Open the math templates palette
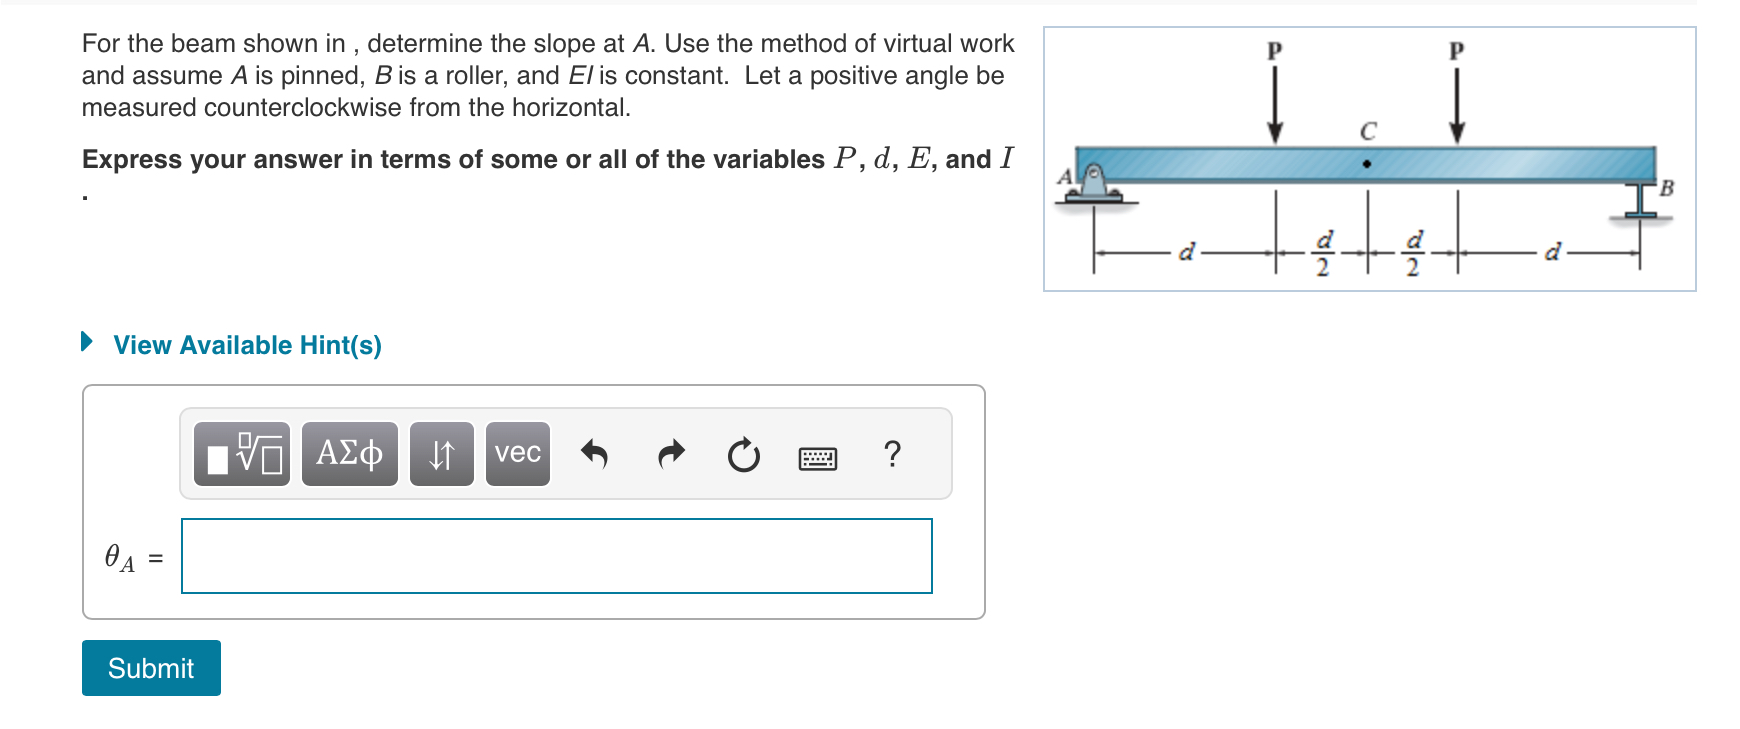This screenshot has height=729, width=1740. 243,455
